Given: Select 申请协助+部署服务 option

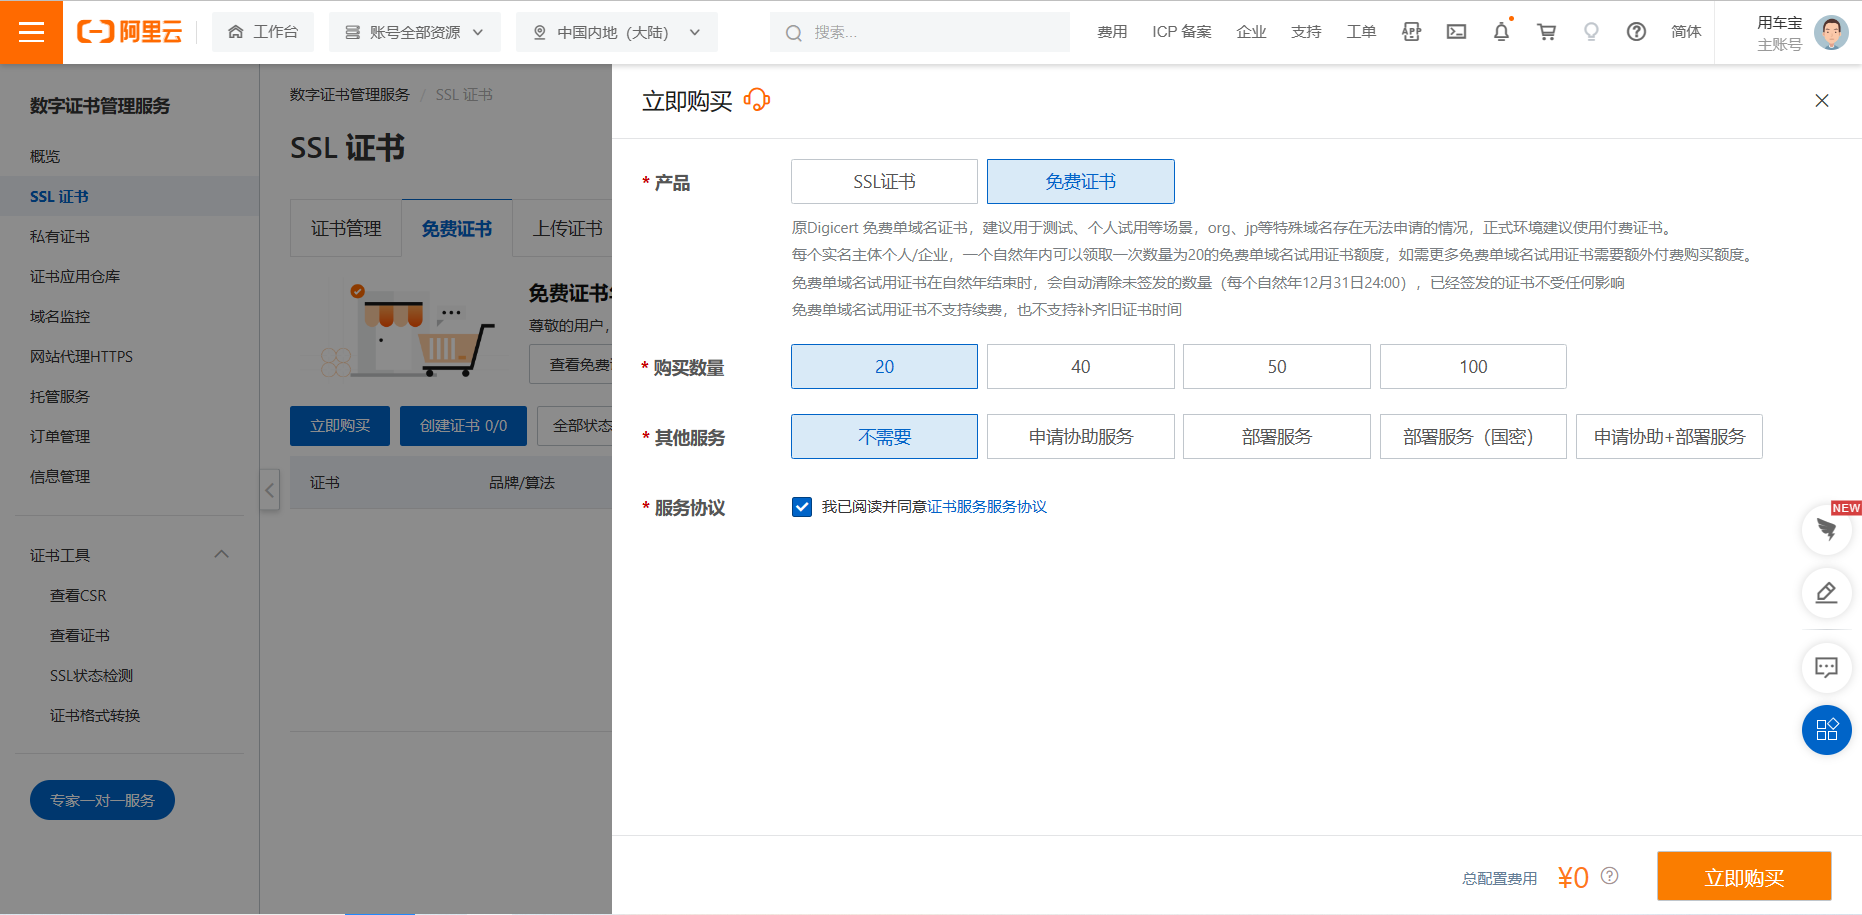Looking at the screenshot, I should tap(1669, 437).
